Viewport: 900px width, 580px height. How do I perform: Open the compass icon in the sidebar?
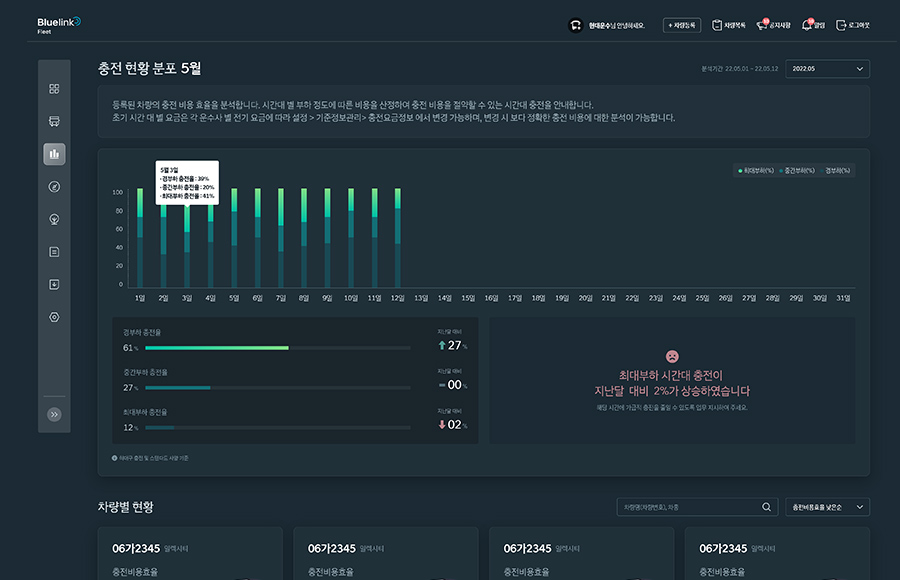pos(55,186)
